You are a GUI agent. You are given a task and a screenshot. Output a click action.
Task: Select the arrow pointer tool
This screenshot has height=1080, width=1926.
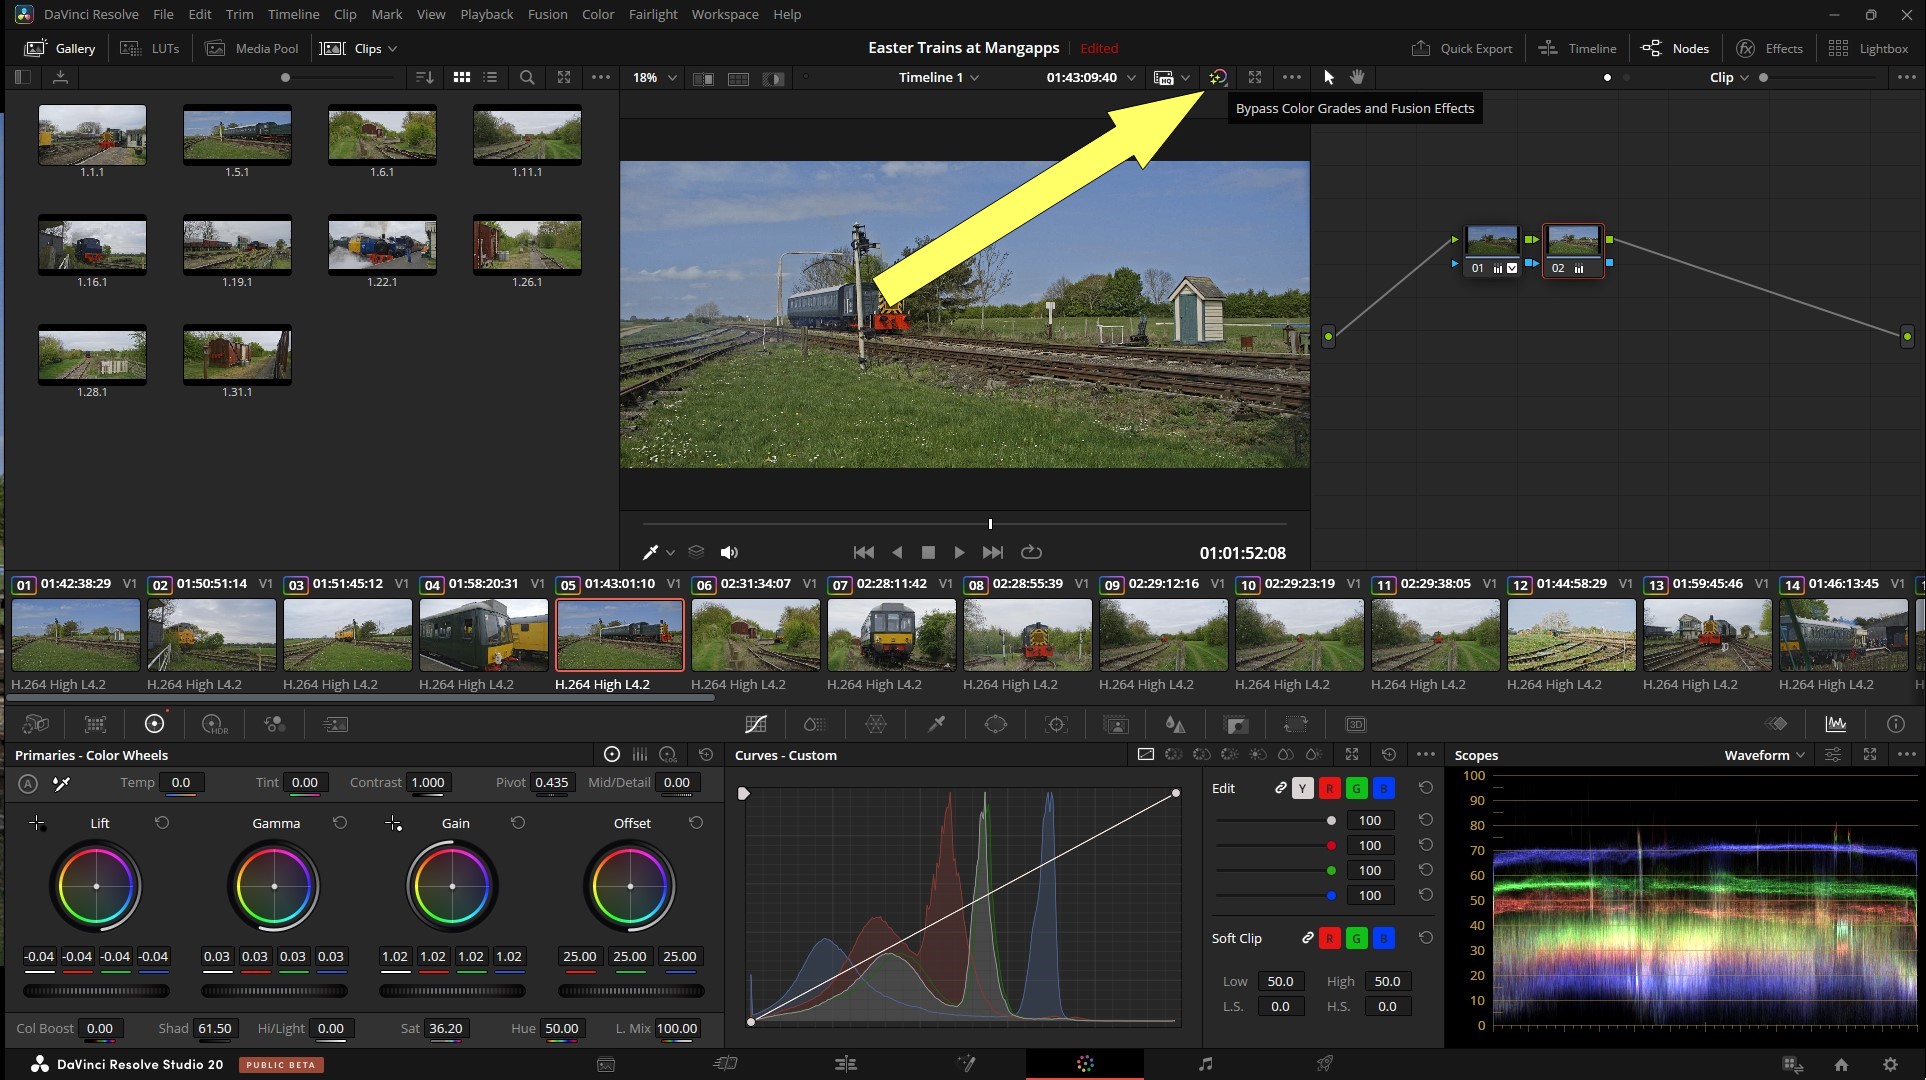click(1329, 77)
